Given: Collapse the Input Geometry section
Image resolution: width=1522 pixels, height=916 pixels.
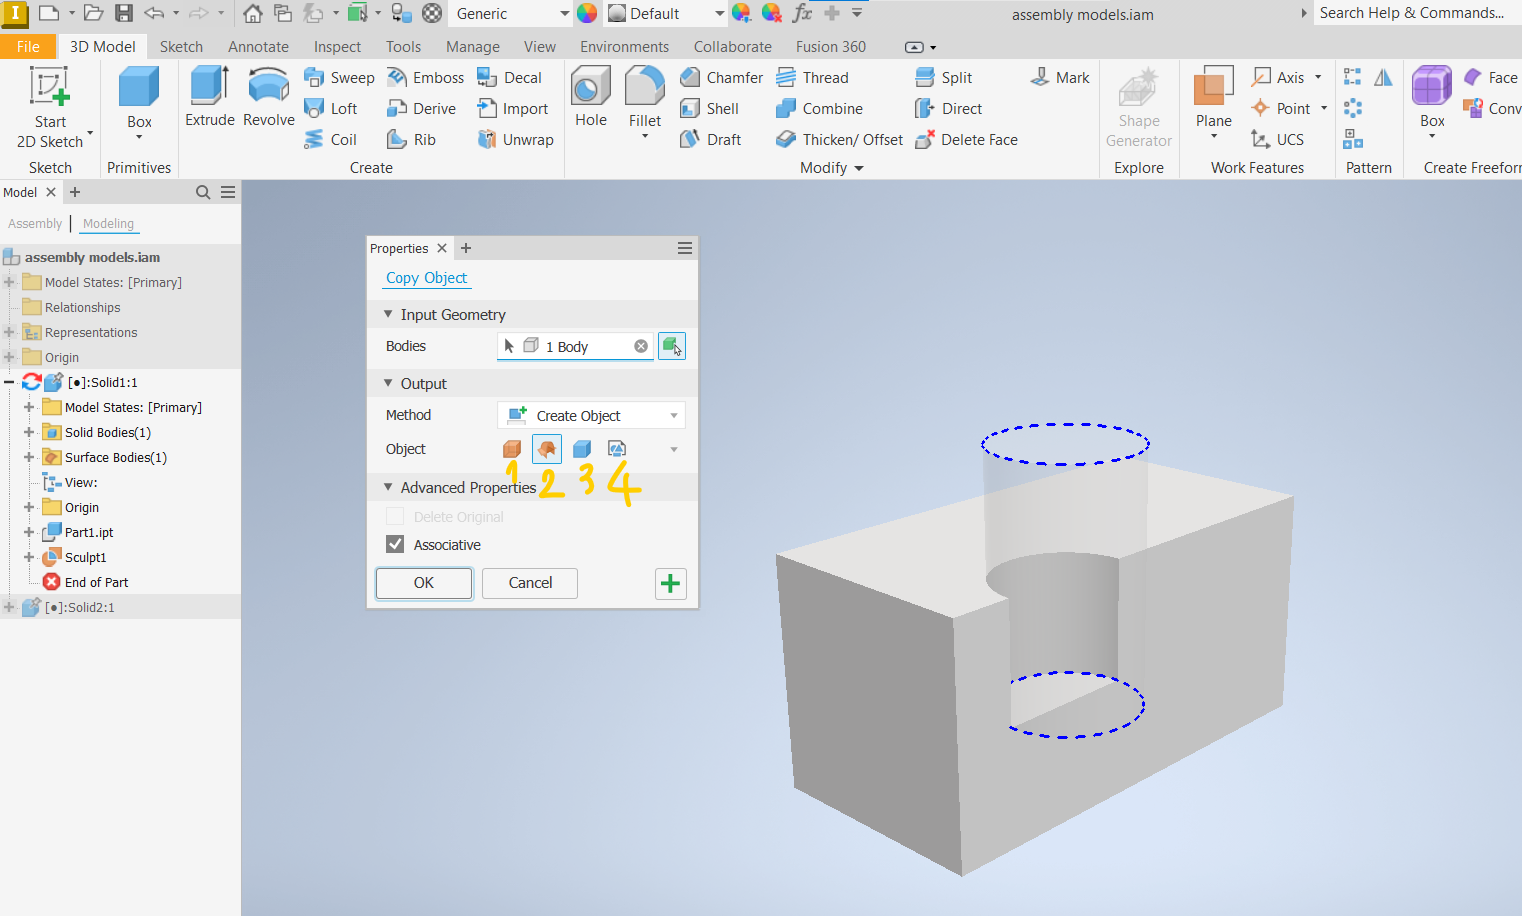Looking at the screenshot, I should click(x=388, y=314).
